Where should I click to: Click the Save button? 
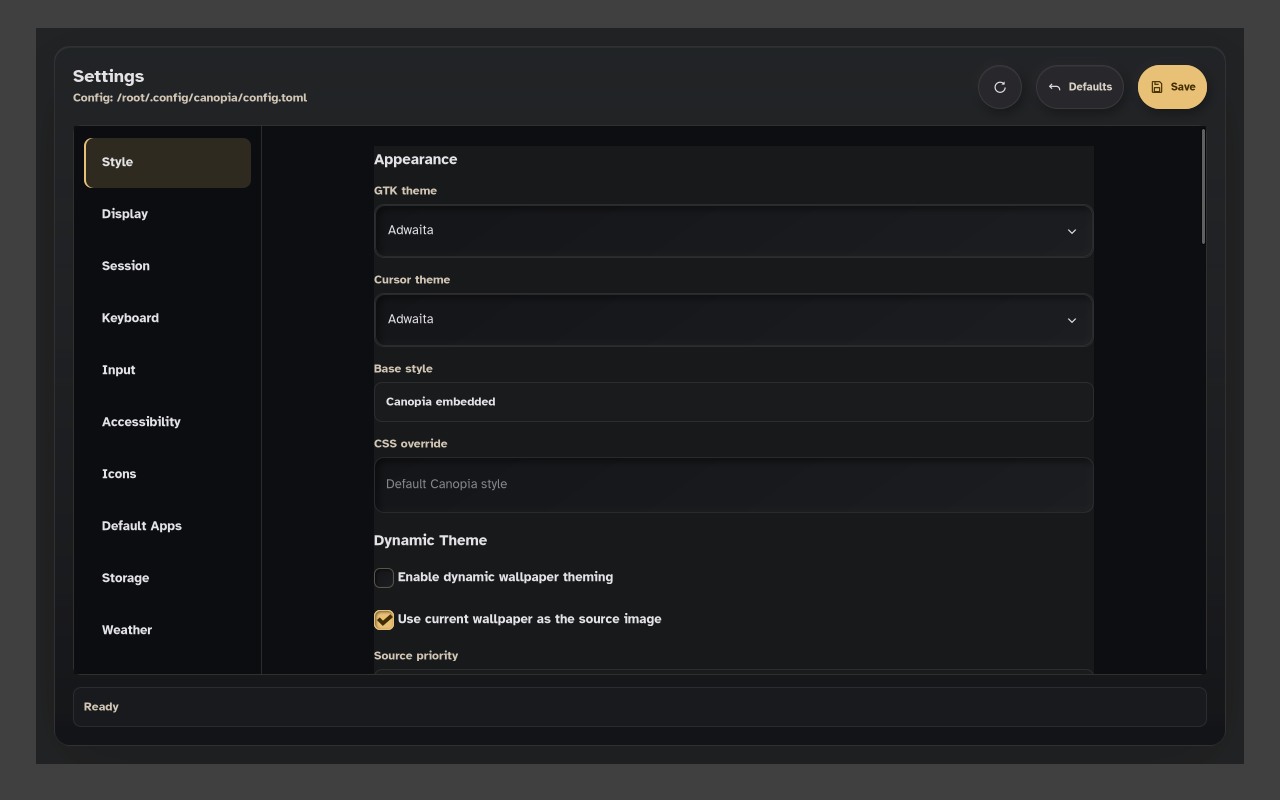1172,87
